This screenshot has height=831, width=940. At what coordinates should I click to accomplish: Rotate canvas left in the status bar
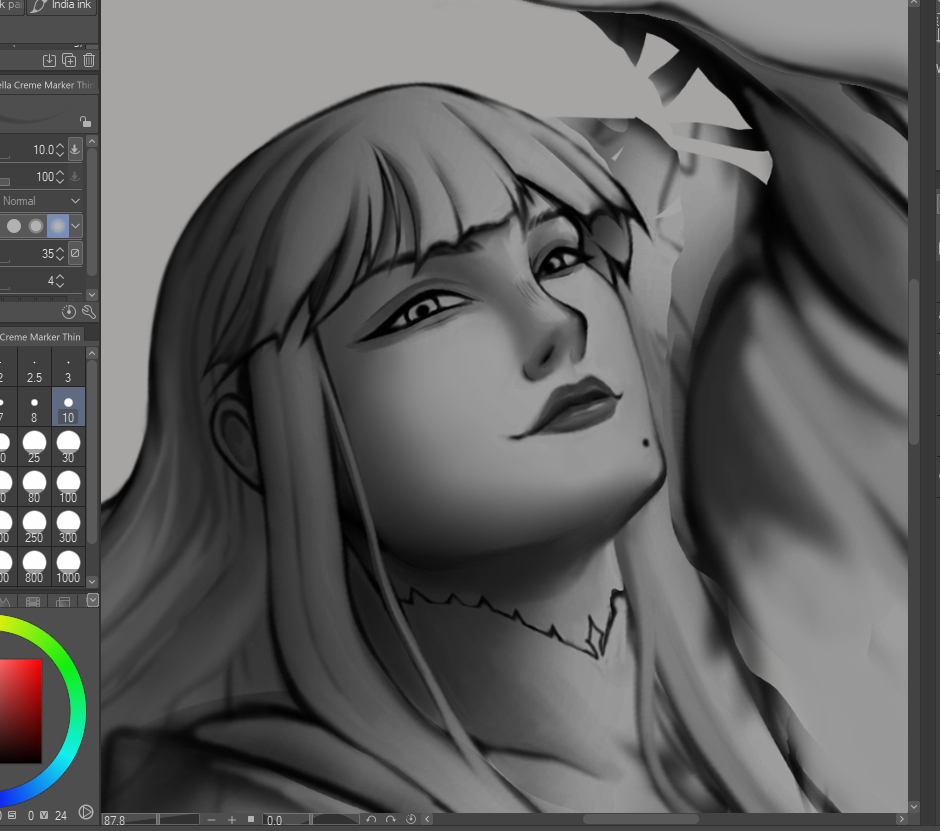click(371, 820)
